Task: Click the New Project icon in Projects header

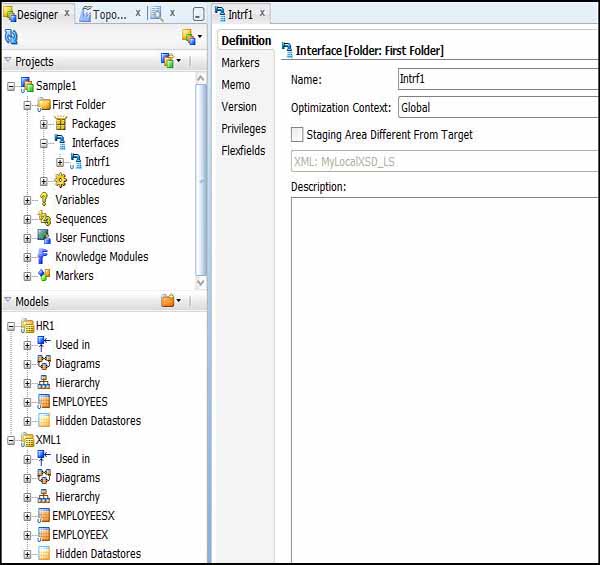Action: point(170,61)
